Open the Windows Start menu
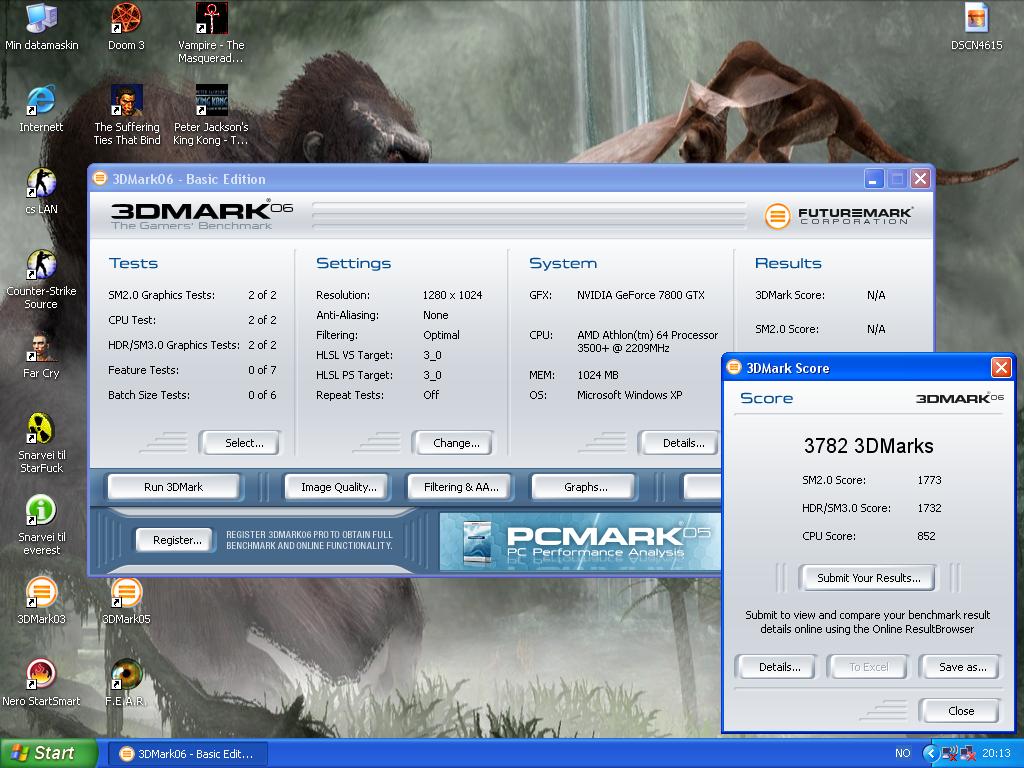The image size is (1024, 768). pyautogui.click(x=48, y=754)
